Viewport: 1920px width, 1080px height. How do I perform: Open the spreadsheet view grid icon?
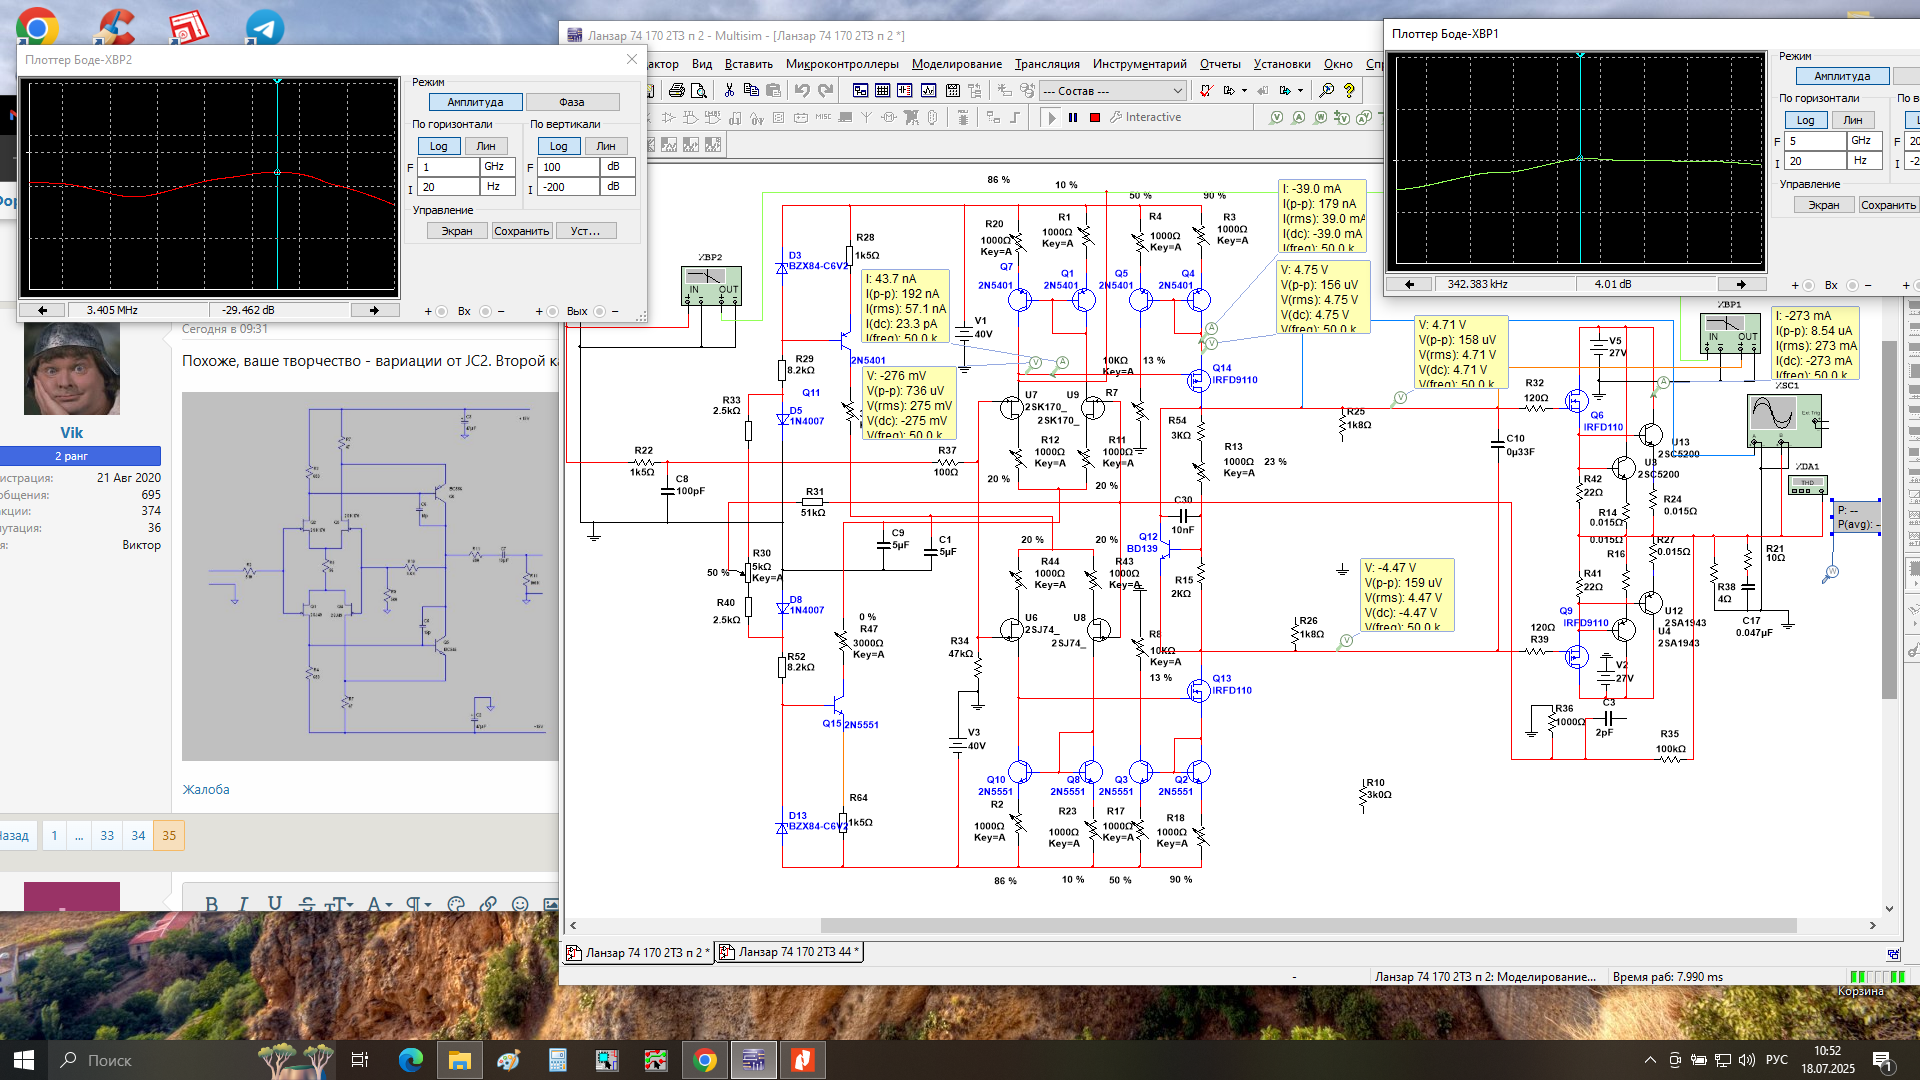point(883,91)
